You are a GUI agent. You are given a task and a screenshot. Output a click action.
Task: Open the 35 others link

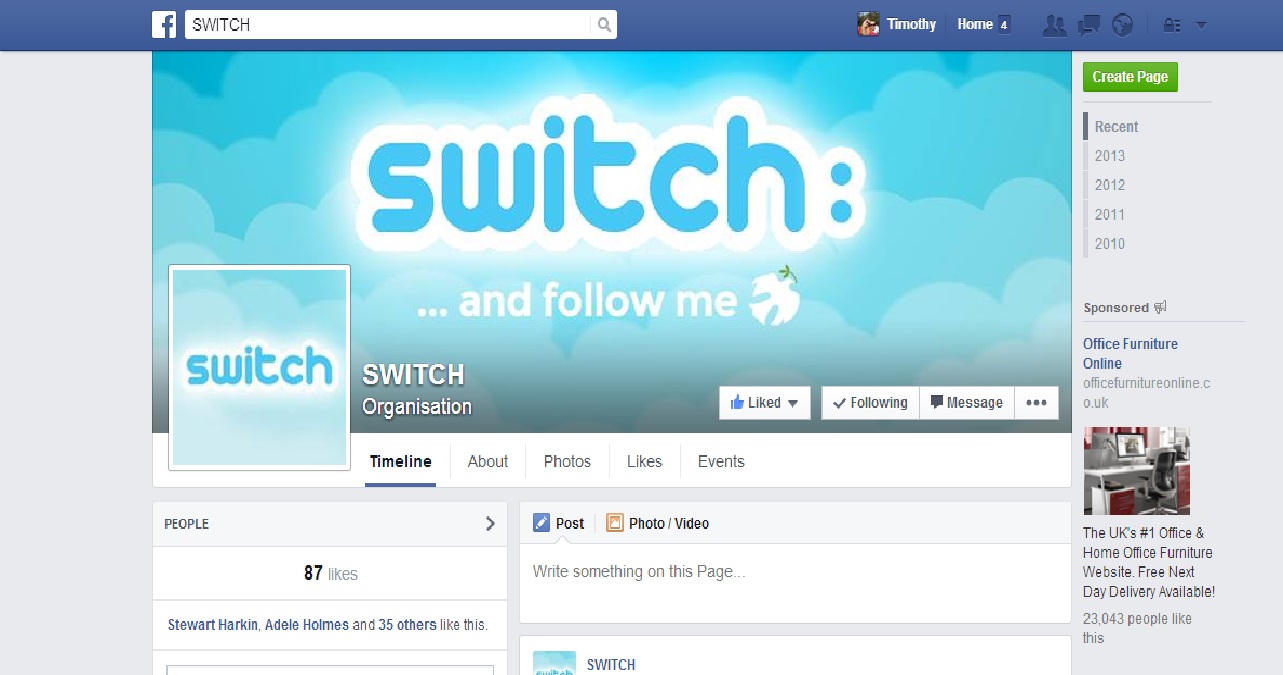click(407, 625)
